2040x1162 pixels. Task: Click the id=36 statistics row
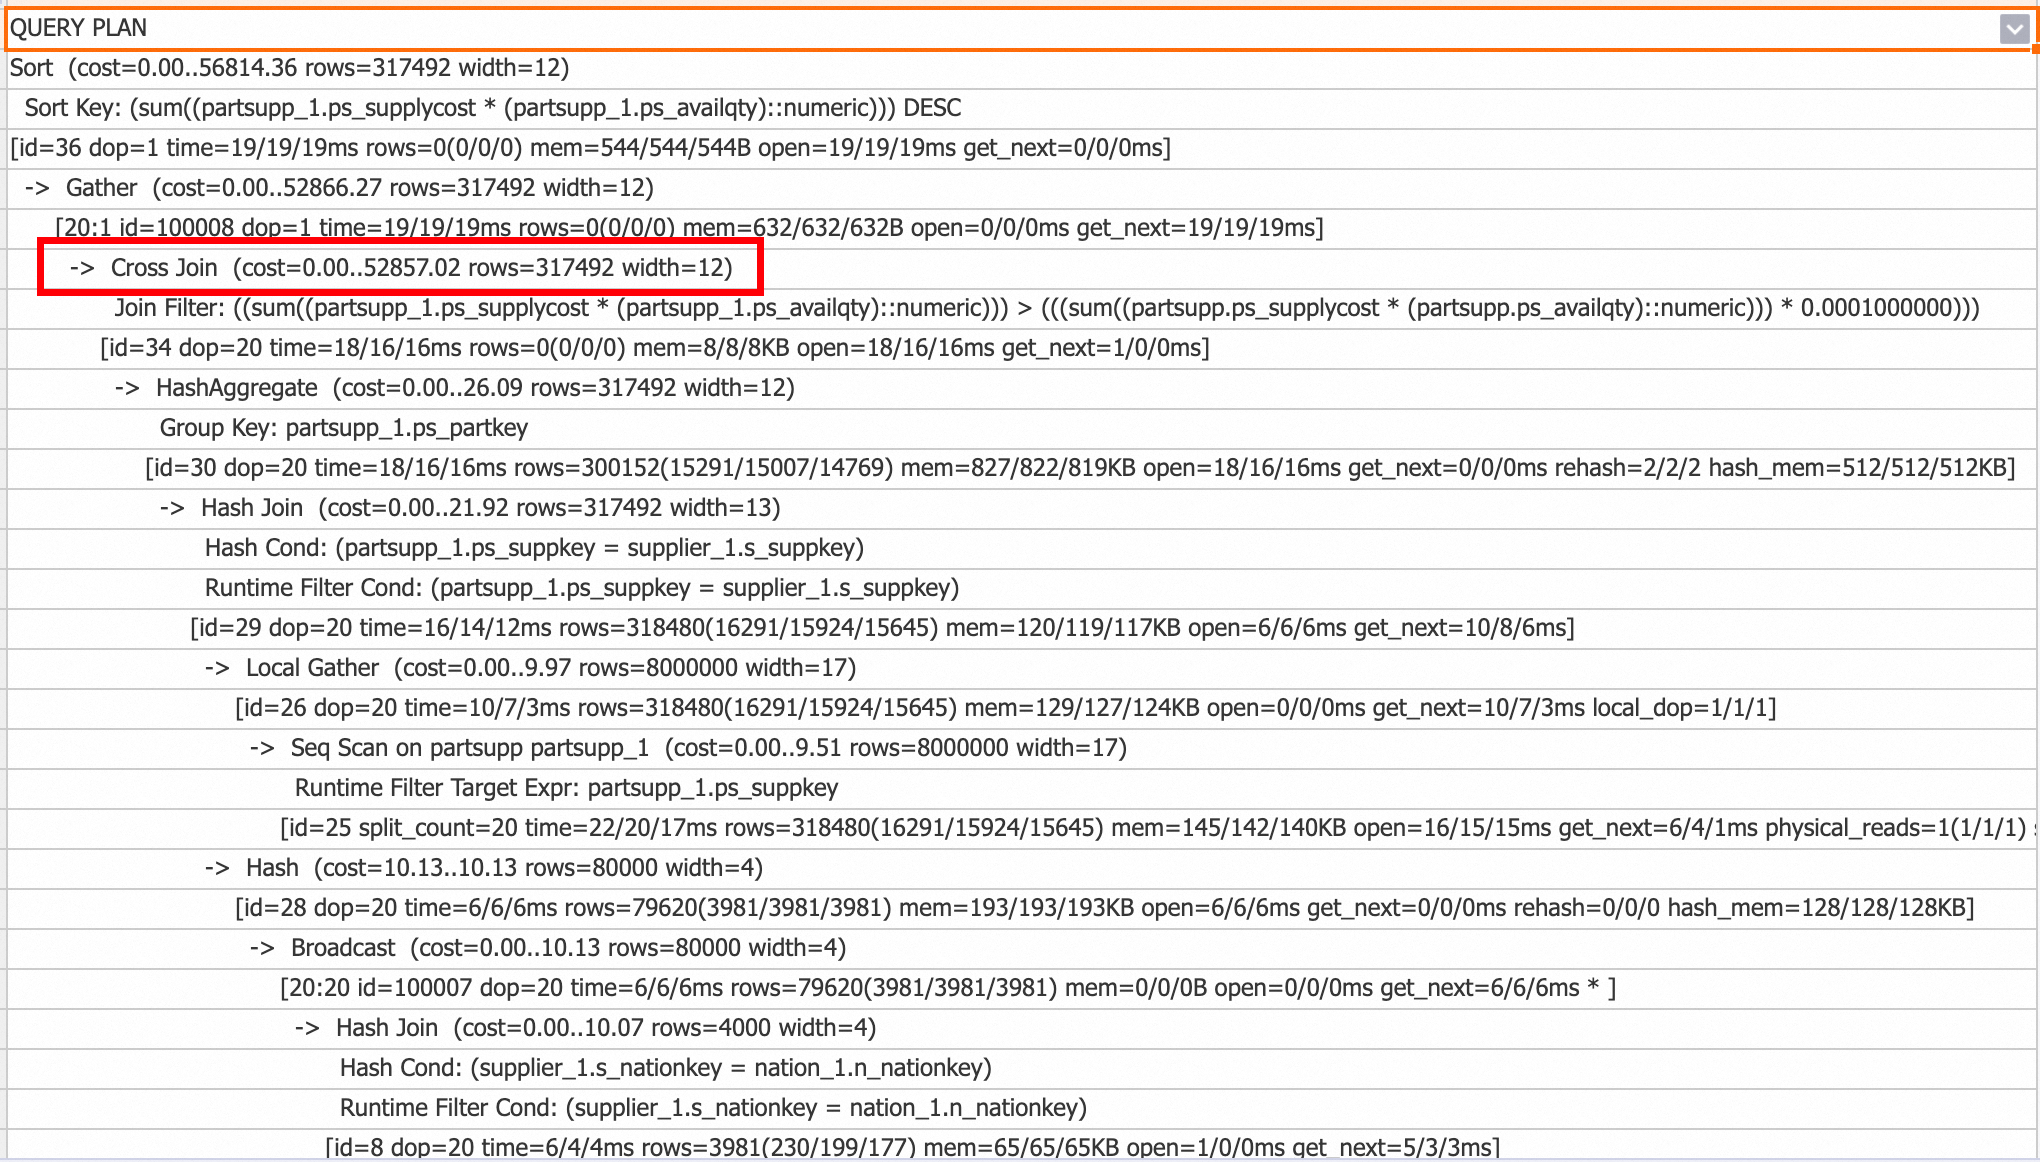tap(590, 148)
